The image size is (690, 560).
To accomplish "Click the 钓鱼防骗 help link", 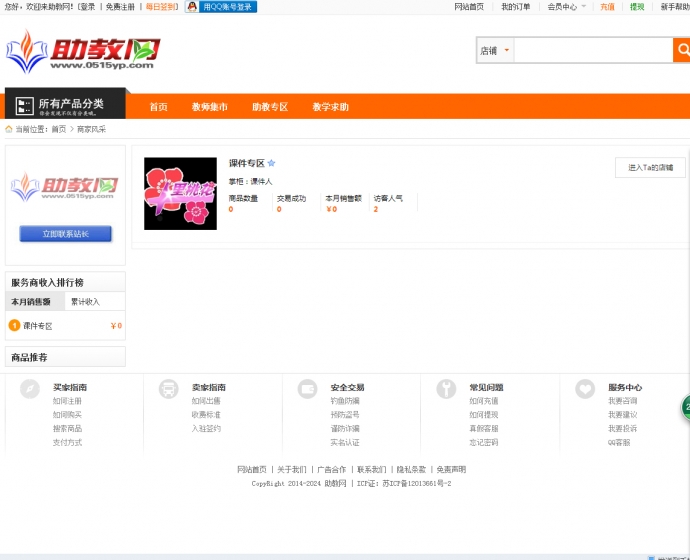I will (x=345, y=401).
